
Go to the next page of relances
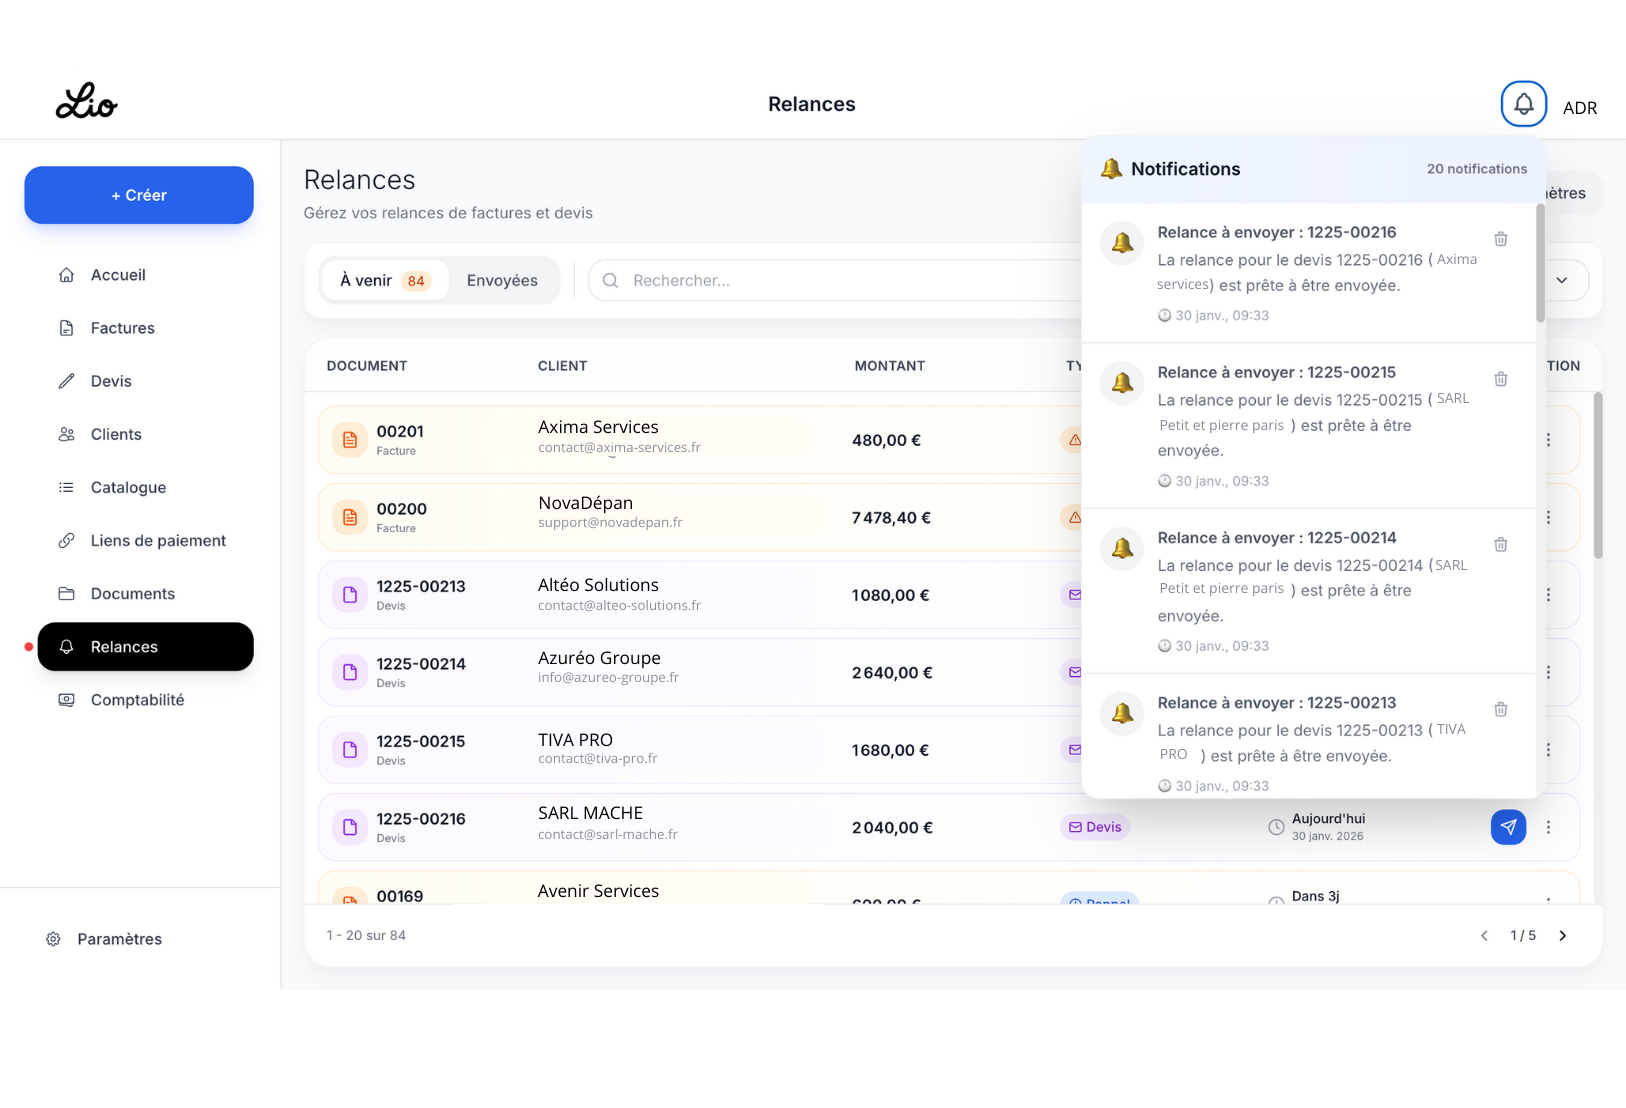1562,935
